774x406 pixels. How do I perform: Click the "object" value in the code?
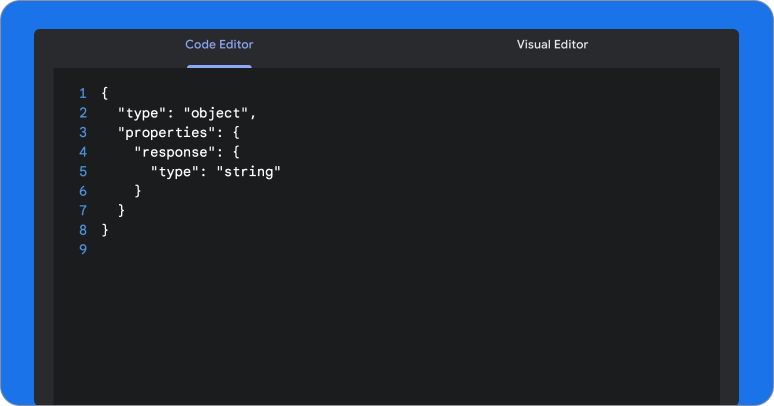tap(216, 113)
